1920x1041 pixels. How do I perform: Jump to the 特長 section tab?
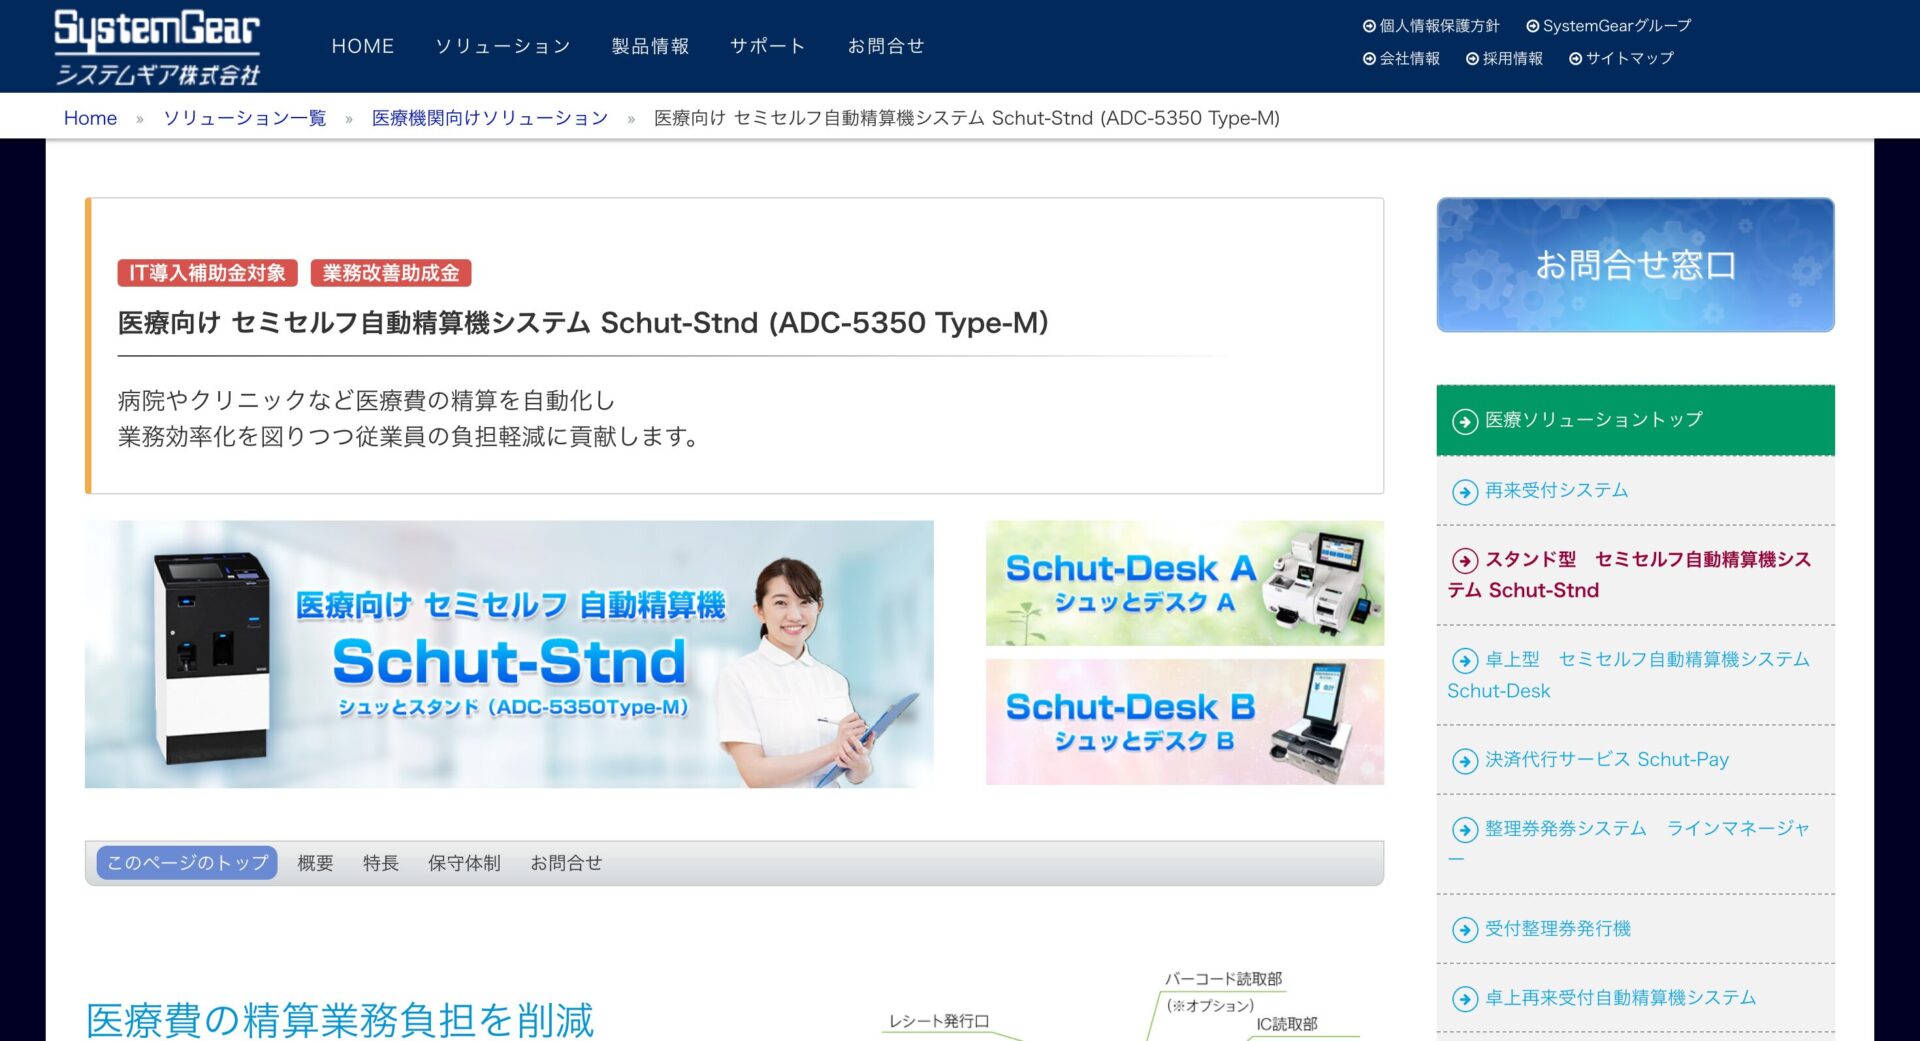tap(380, 863)
